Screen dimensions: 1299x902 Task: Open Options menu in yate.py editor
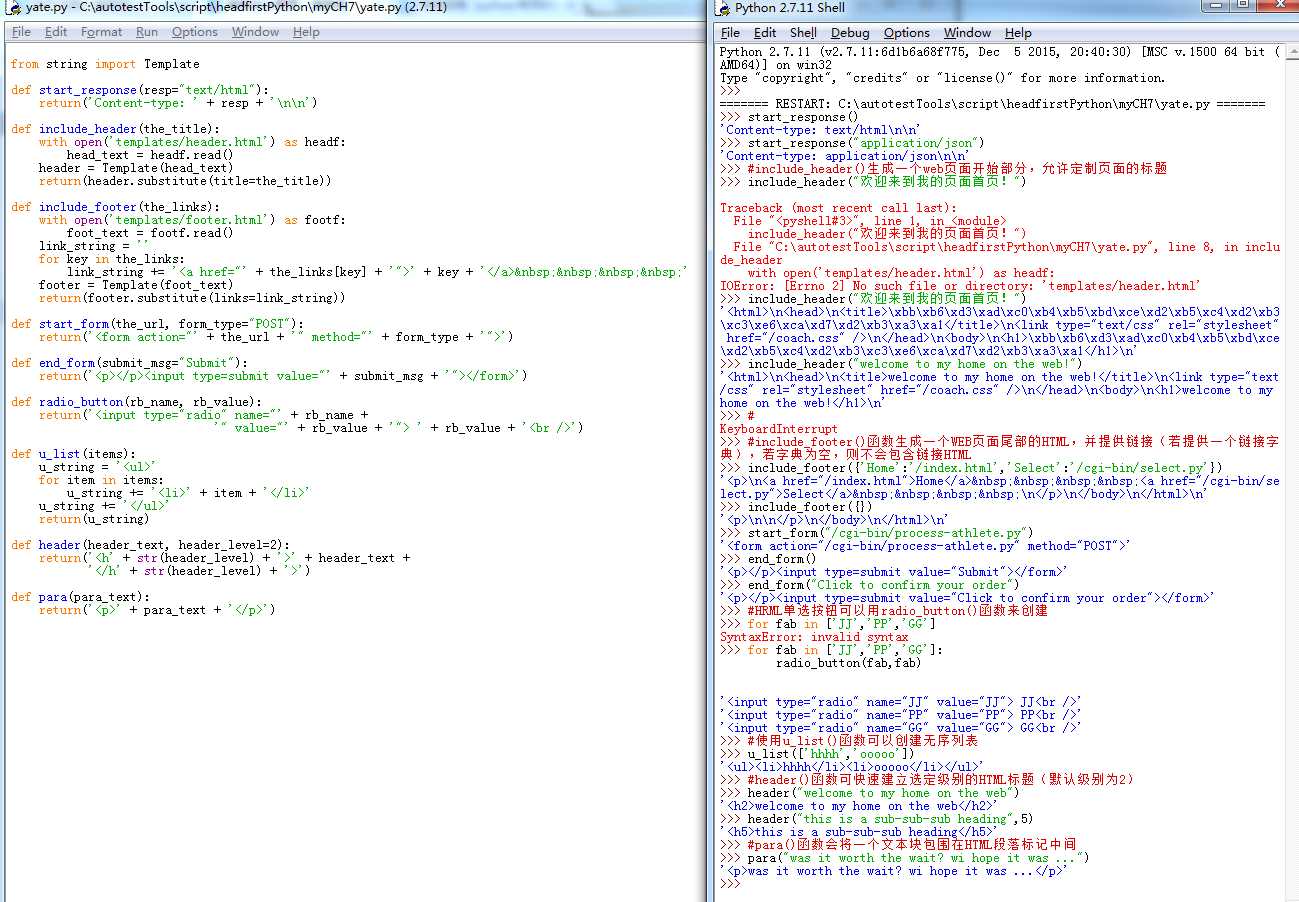[195, 32]
